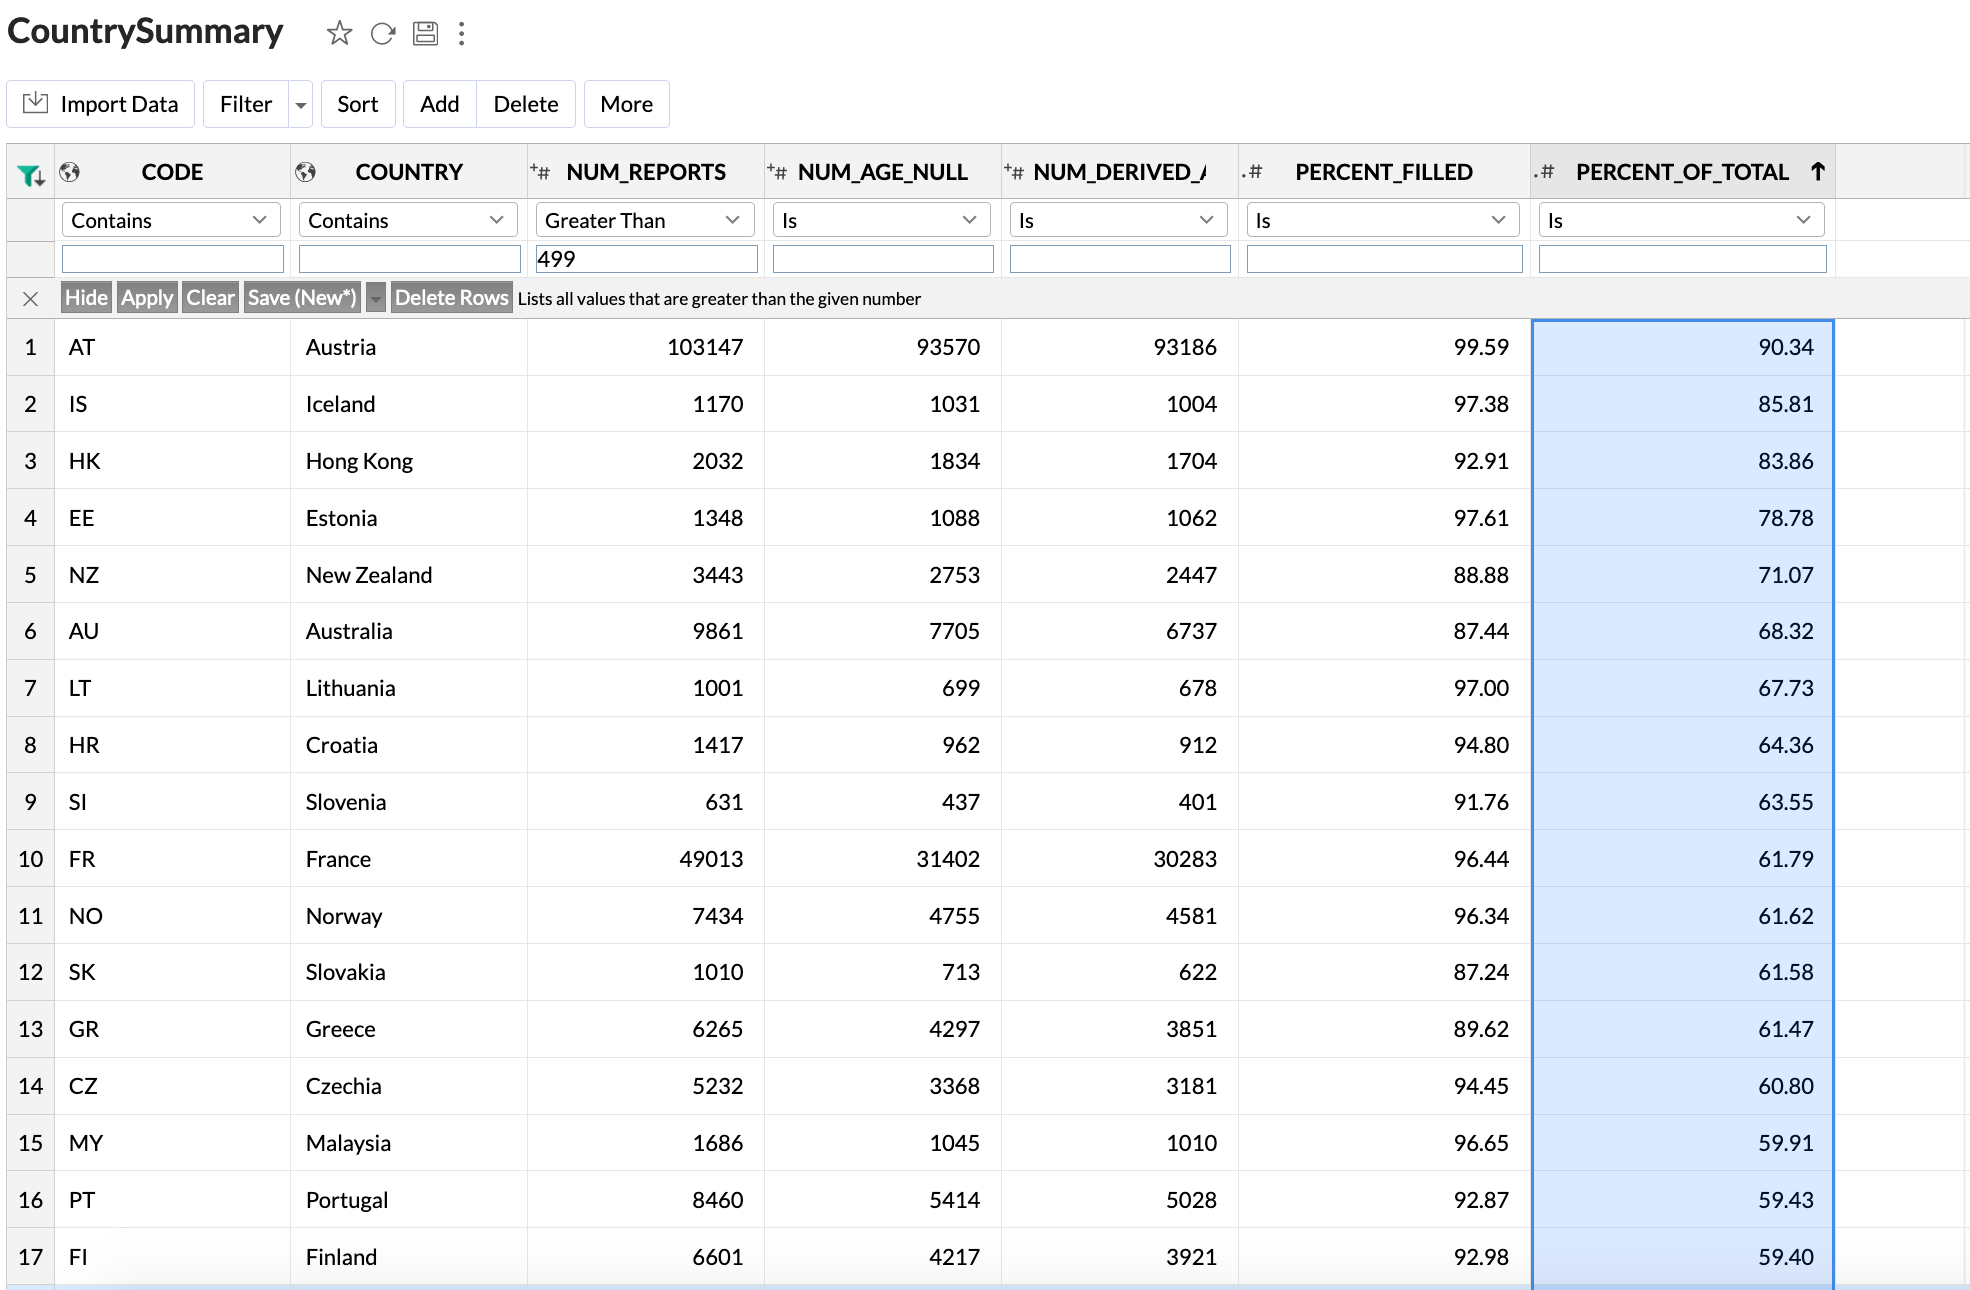Click the save disk icon
This screenshot has width=1970, height=1290.
pos(425,33)
